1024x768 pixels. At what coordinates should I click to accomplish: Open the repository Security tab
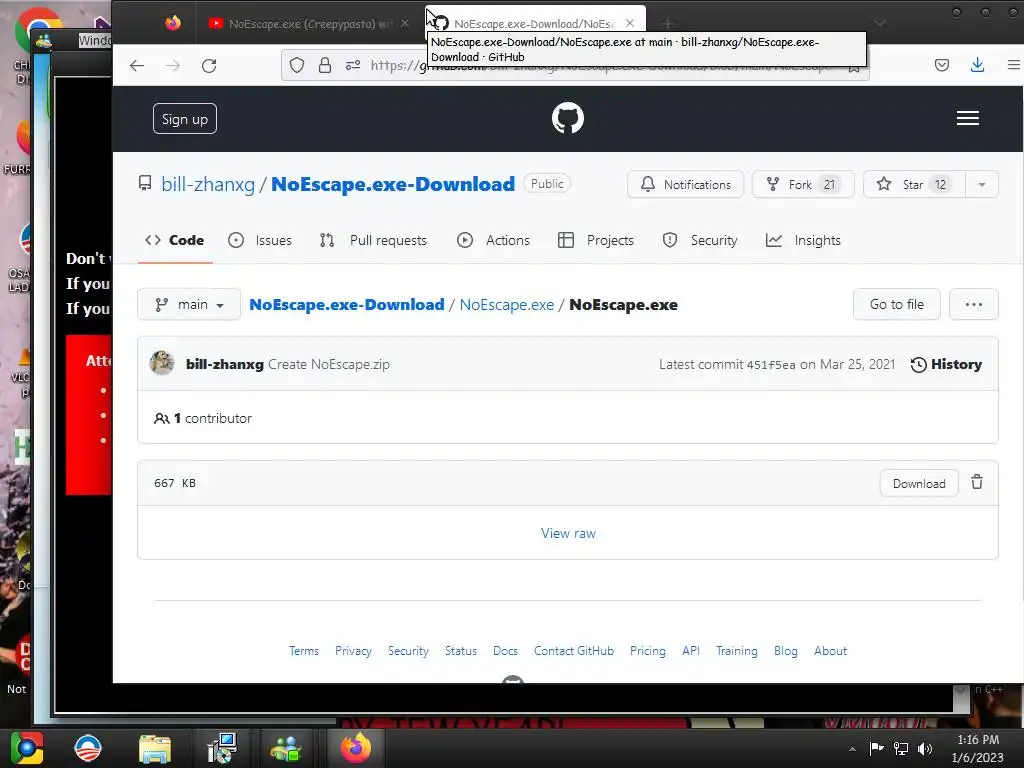pos(699,240)
